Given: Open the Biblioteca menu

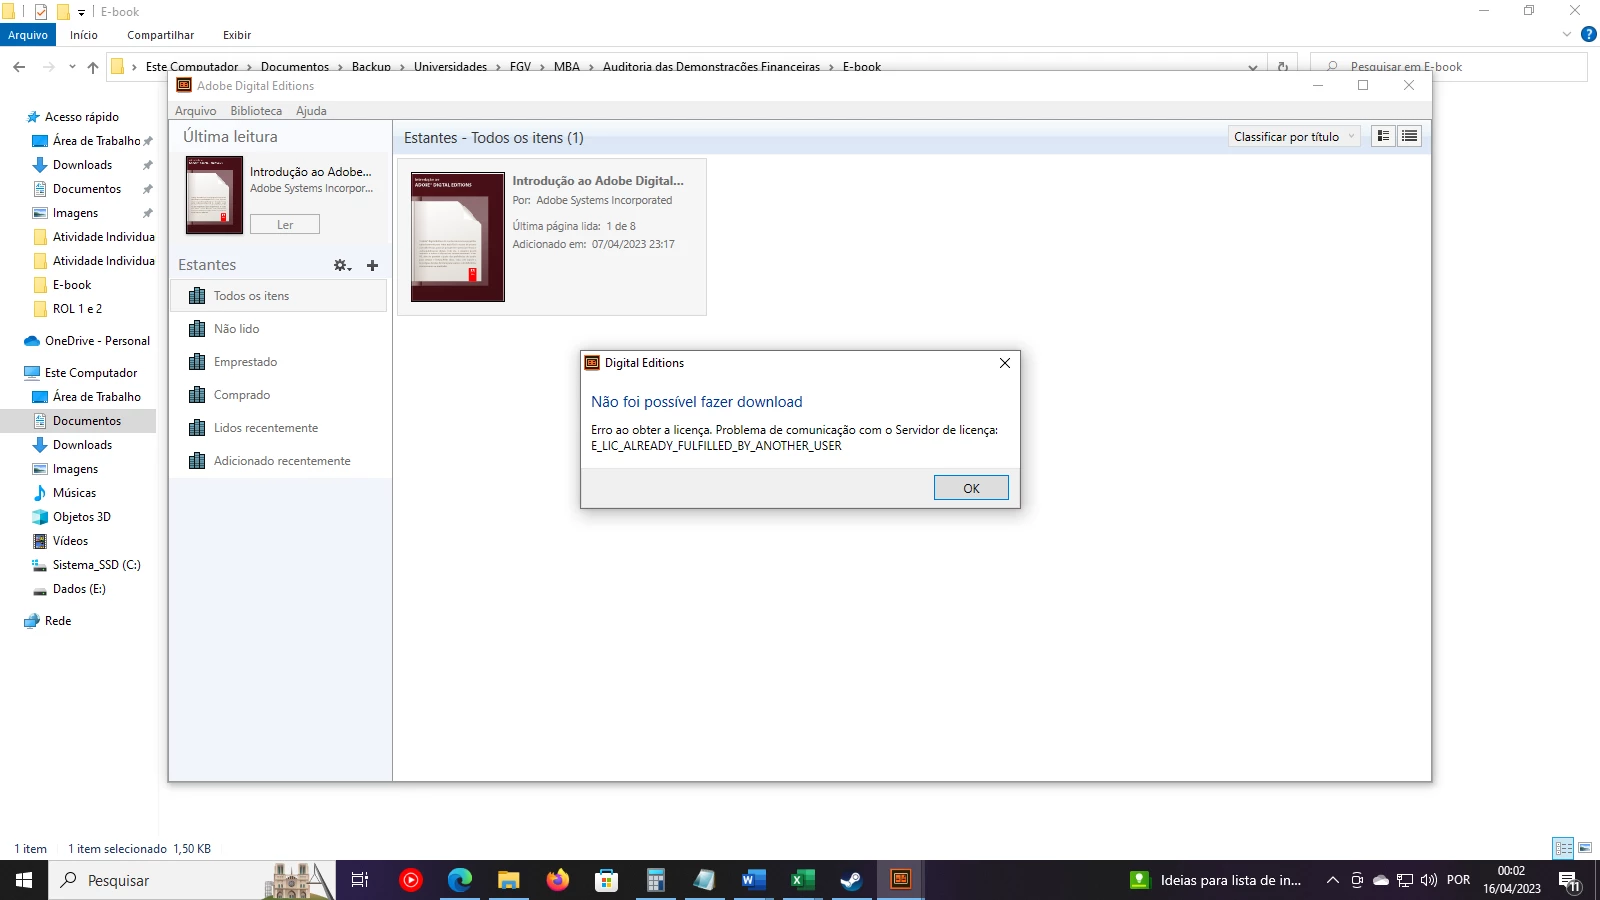Looking at the screenshot, I should (256, 111).
